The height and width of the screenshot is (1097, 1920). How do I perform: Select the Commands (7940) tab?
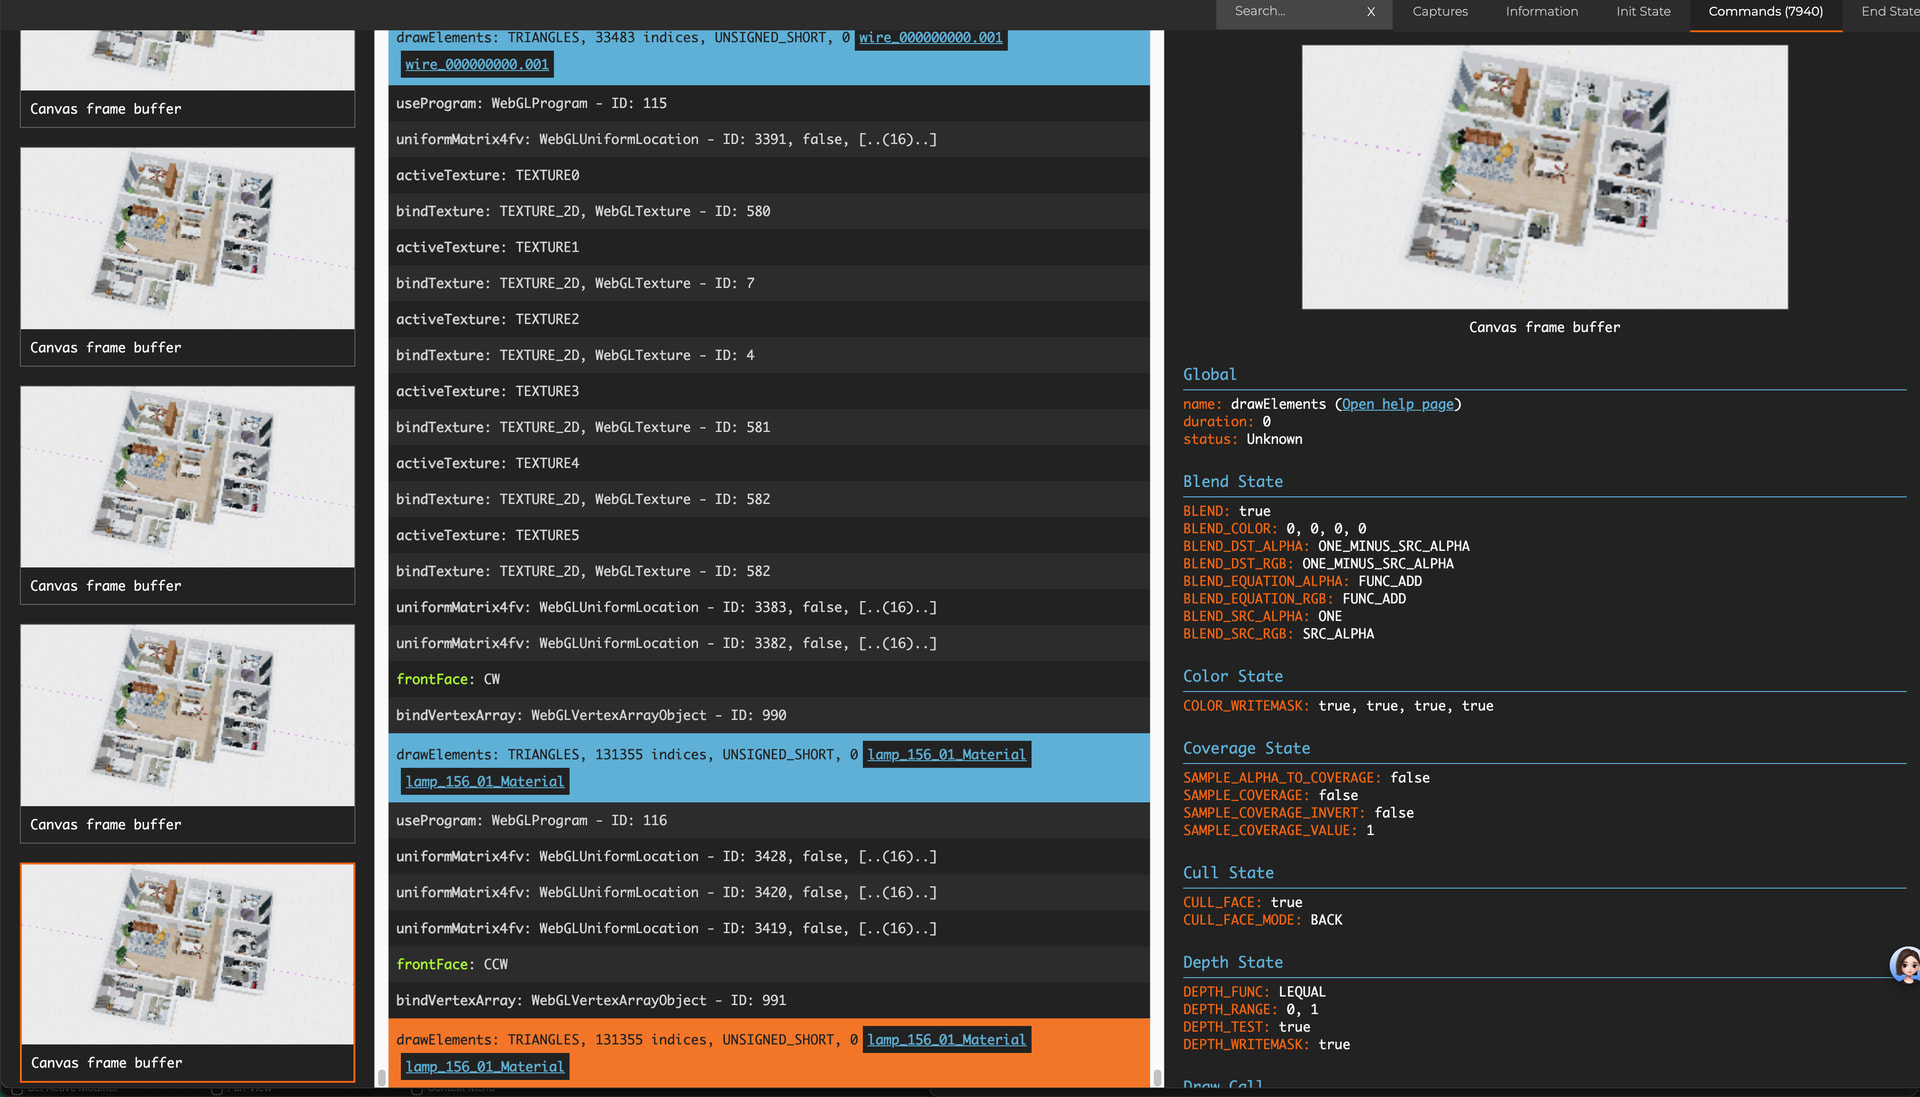[1765, 12]
